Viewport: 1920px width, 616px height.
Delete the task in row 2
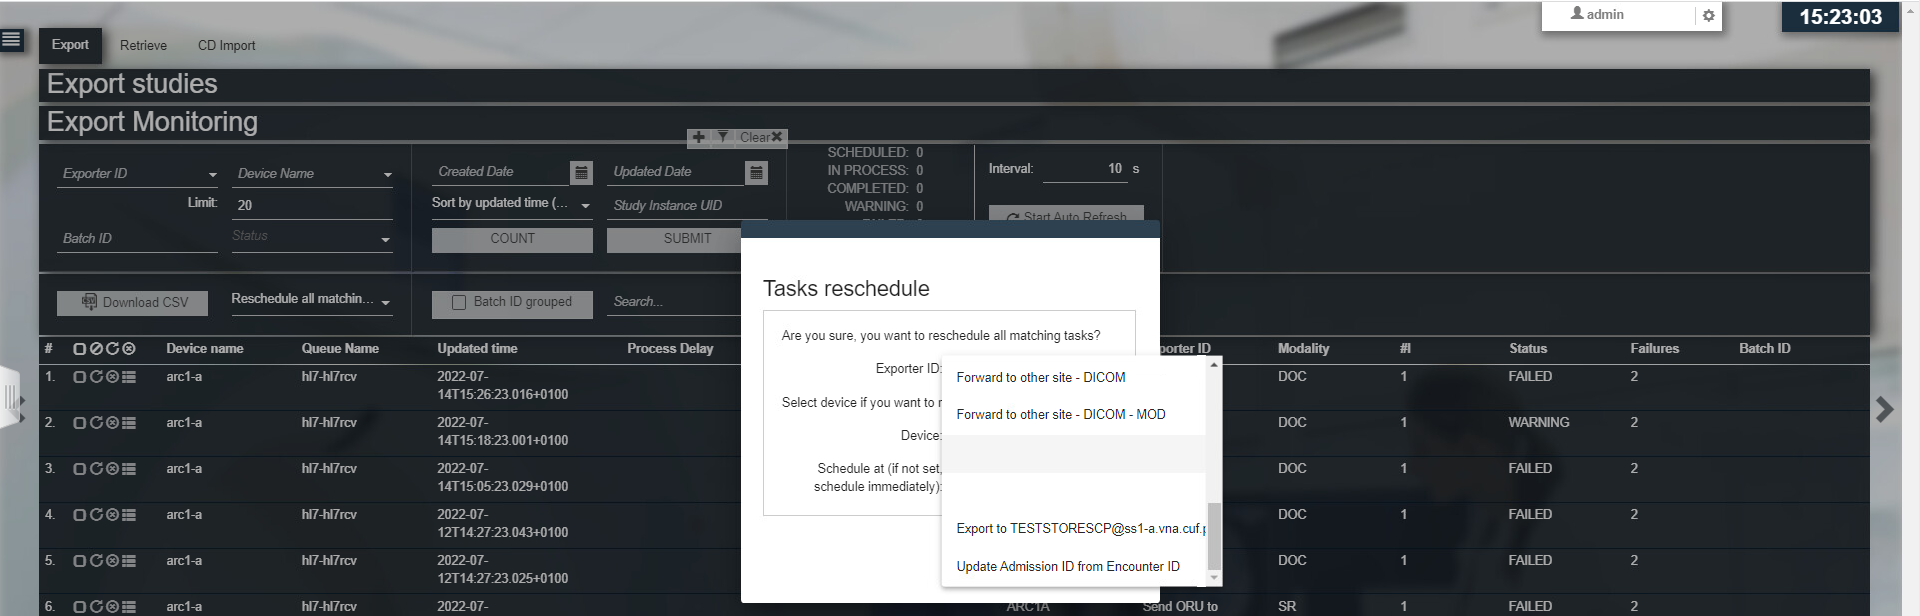tap(112, 423)
